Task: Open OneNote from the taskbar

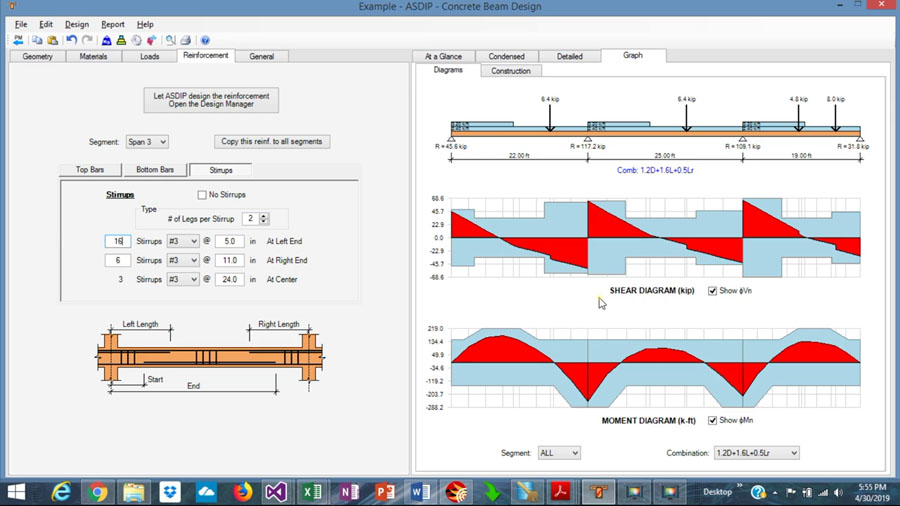Action: coord(348,492)
